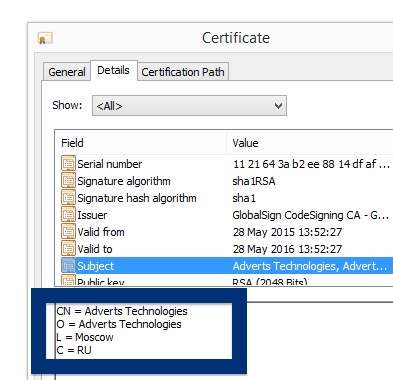The width and height of the screenshot is (393, 380).
Task: Click the C = RU line
Action: 74,350
